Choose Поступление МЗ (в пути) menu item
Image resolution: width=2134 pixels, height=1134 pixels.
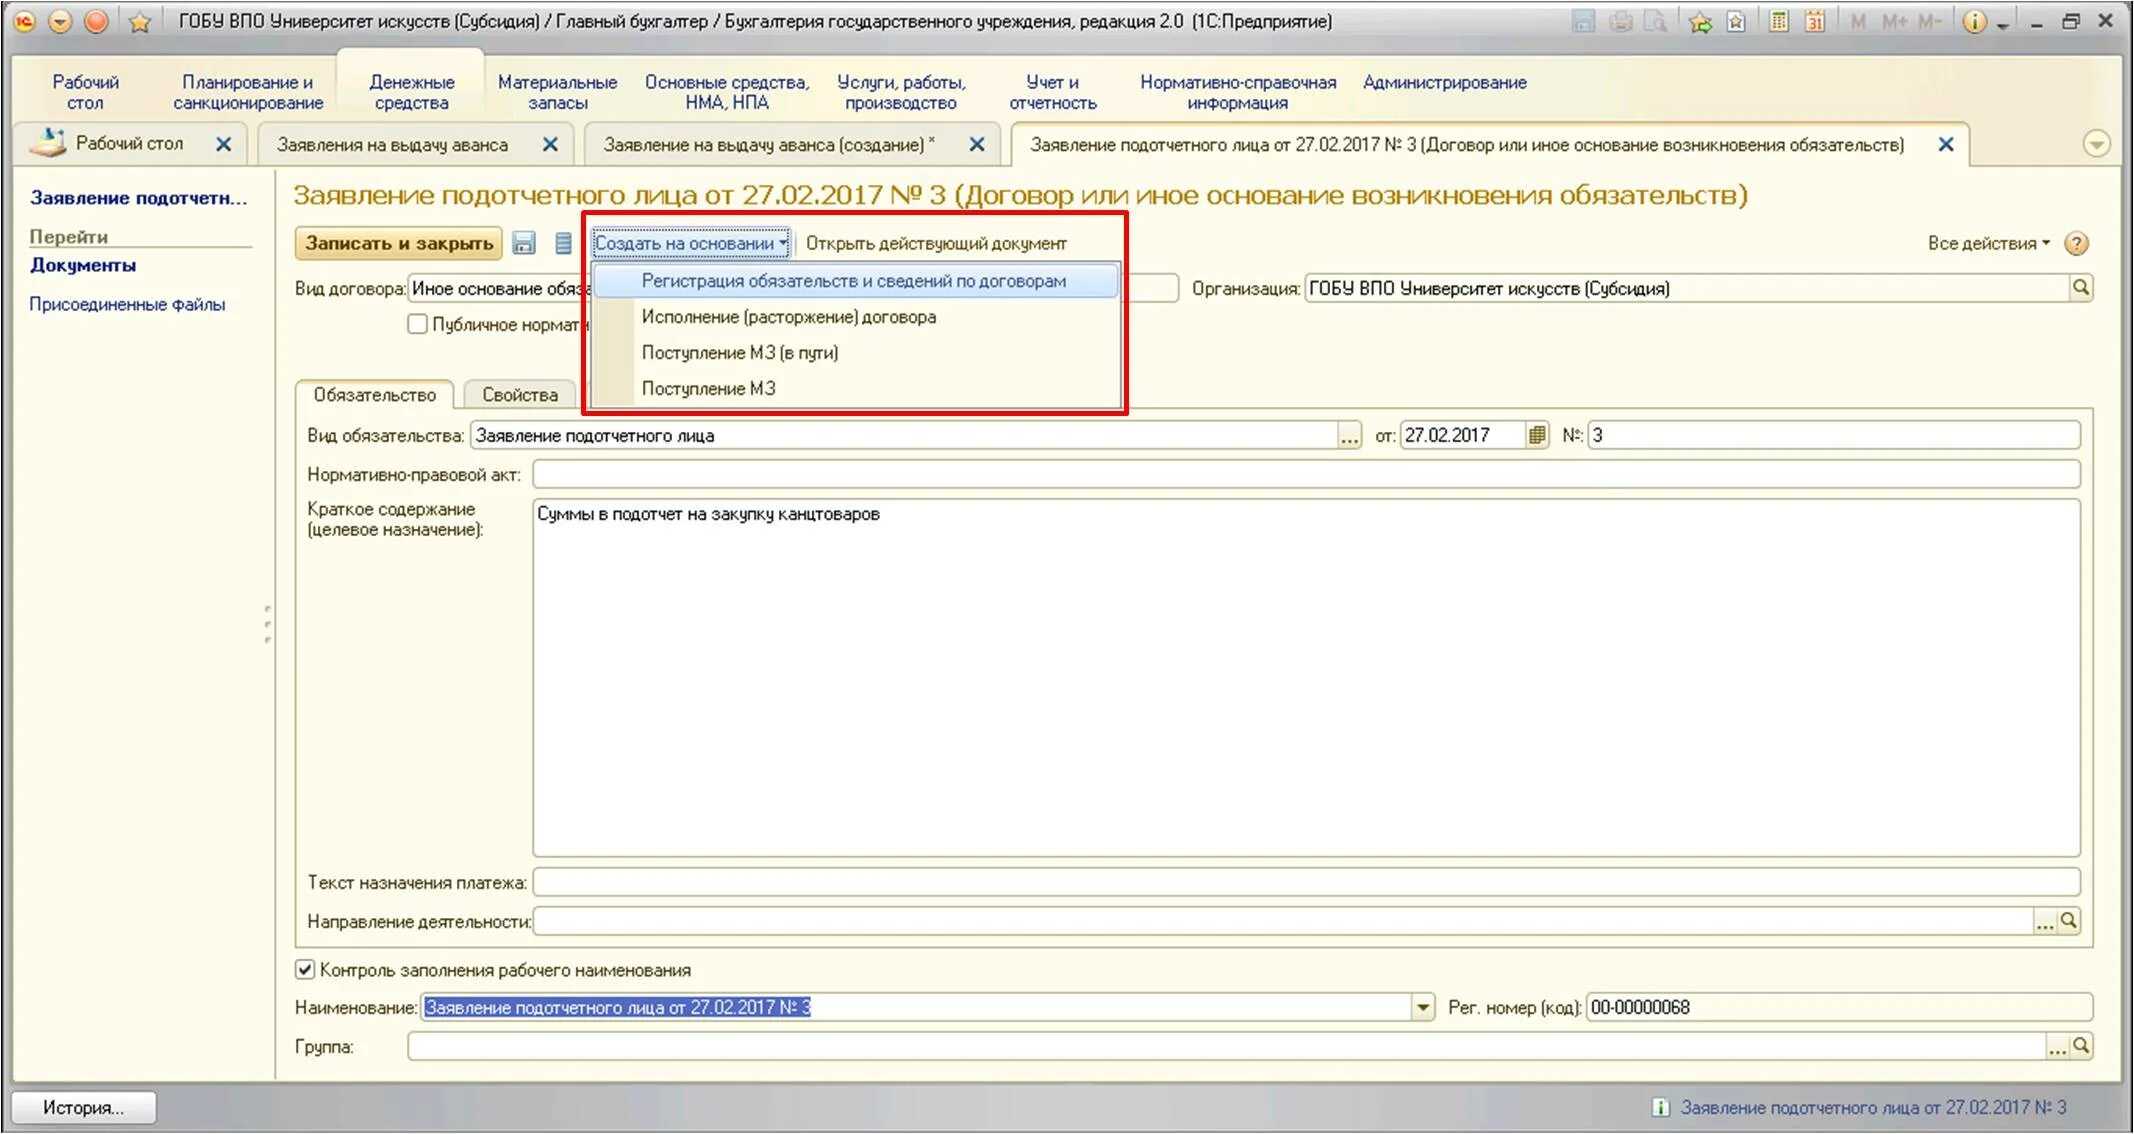(x=855, y=352)
